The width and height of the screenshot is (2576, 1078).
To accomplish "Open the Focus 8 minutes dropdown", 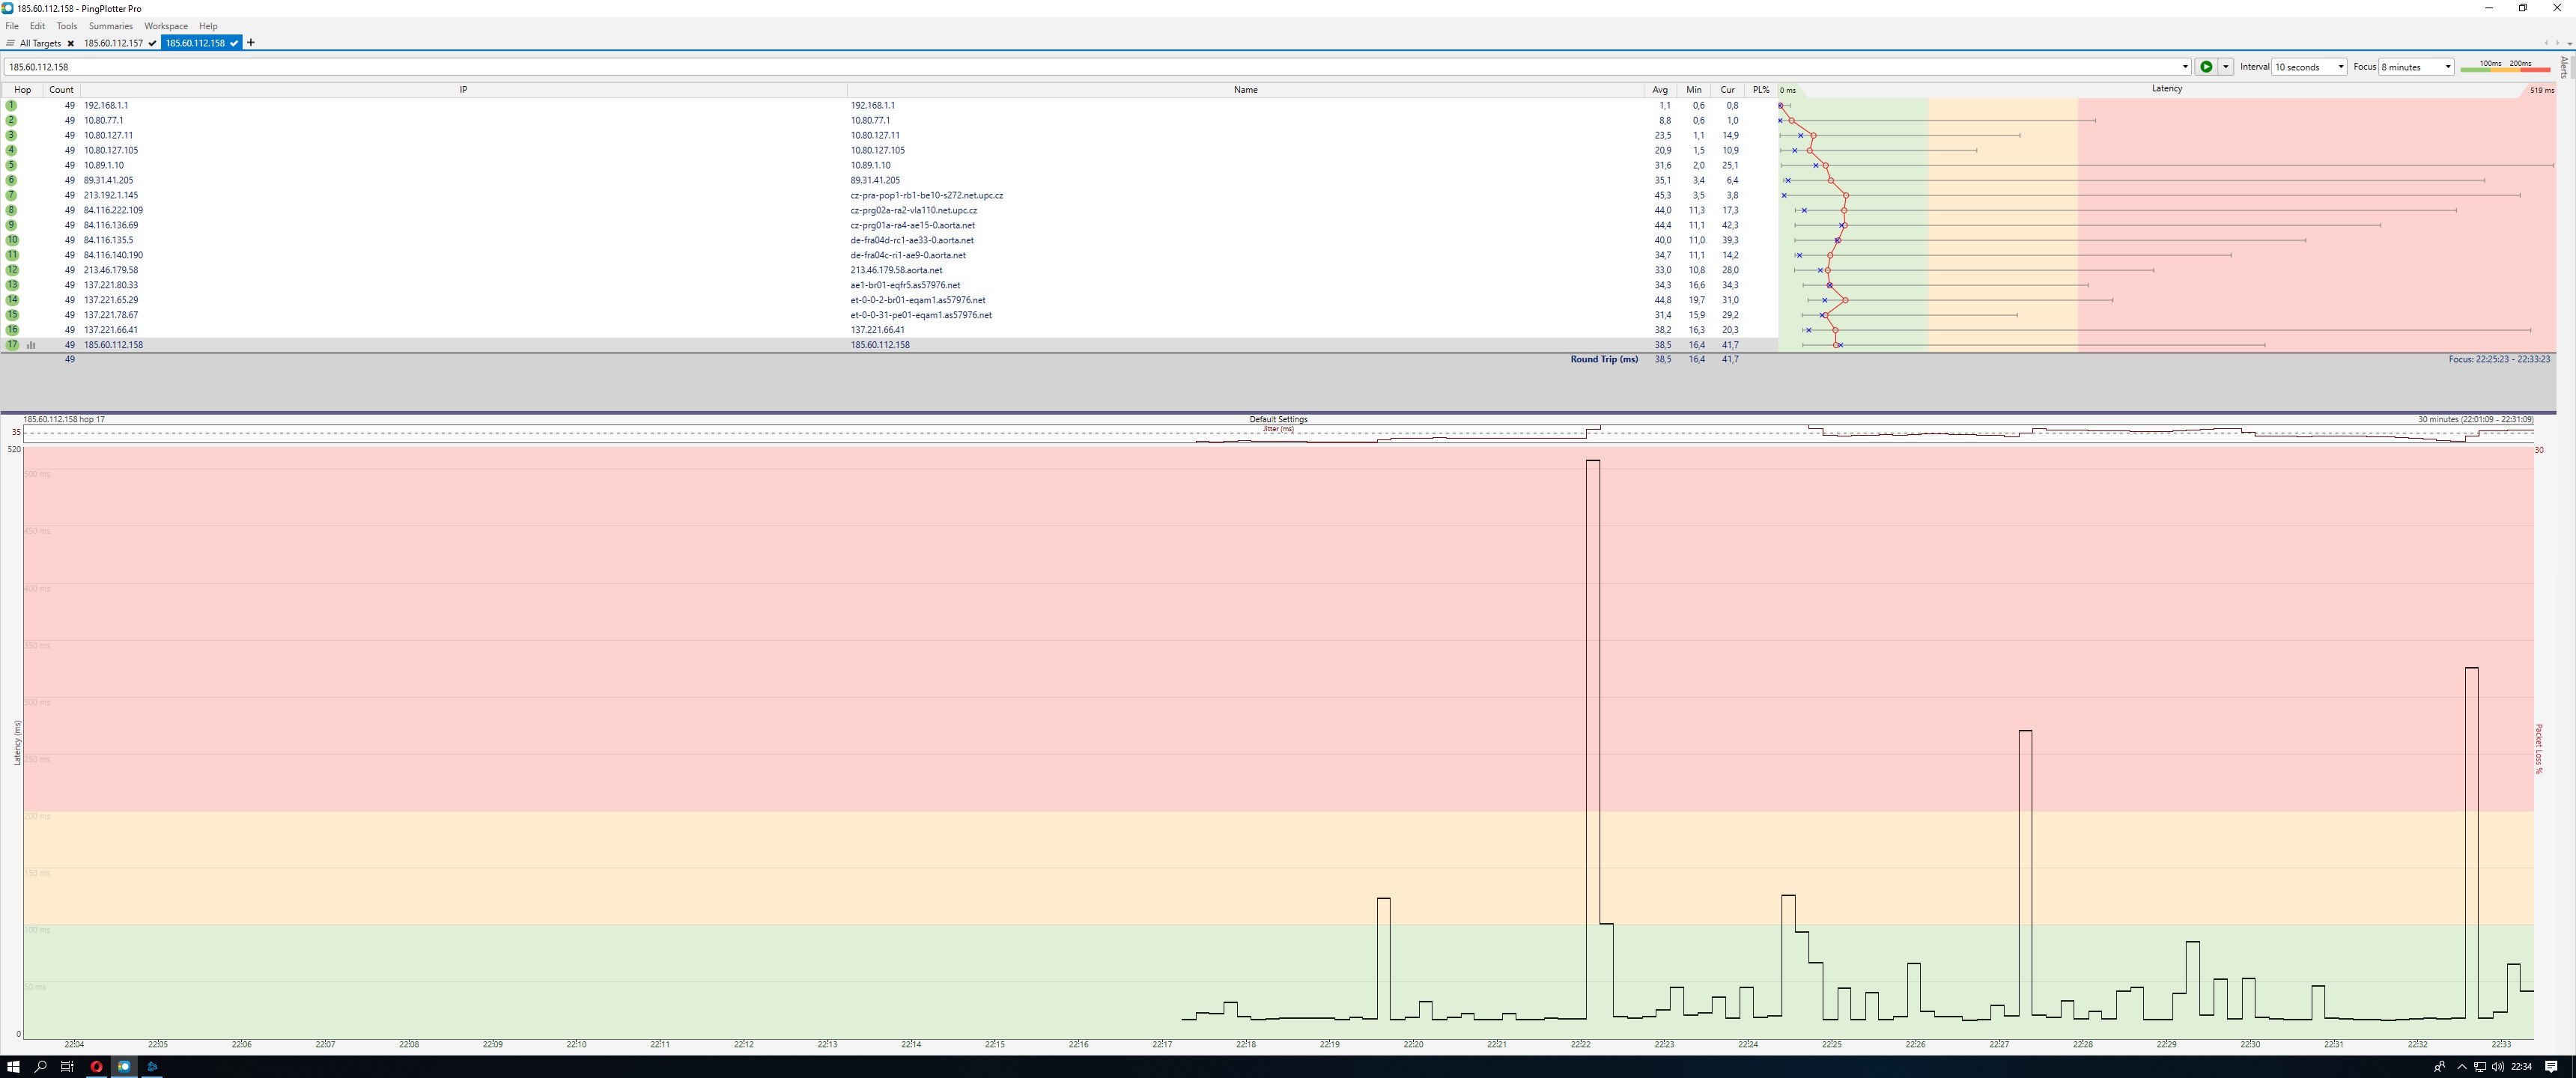I will click(2416, 67).
